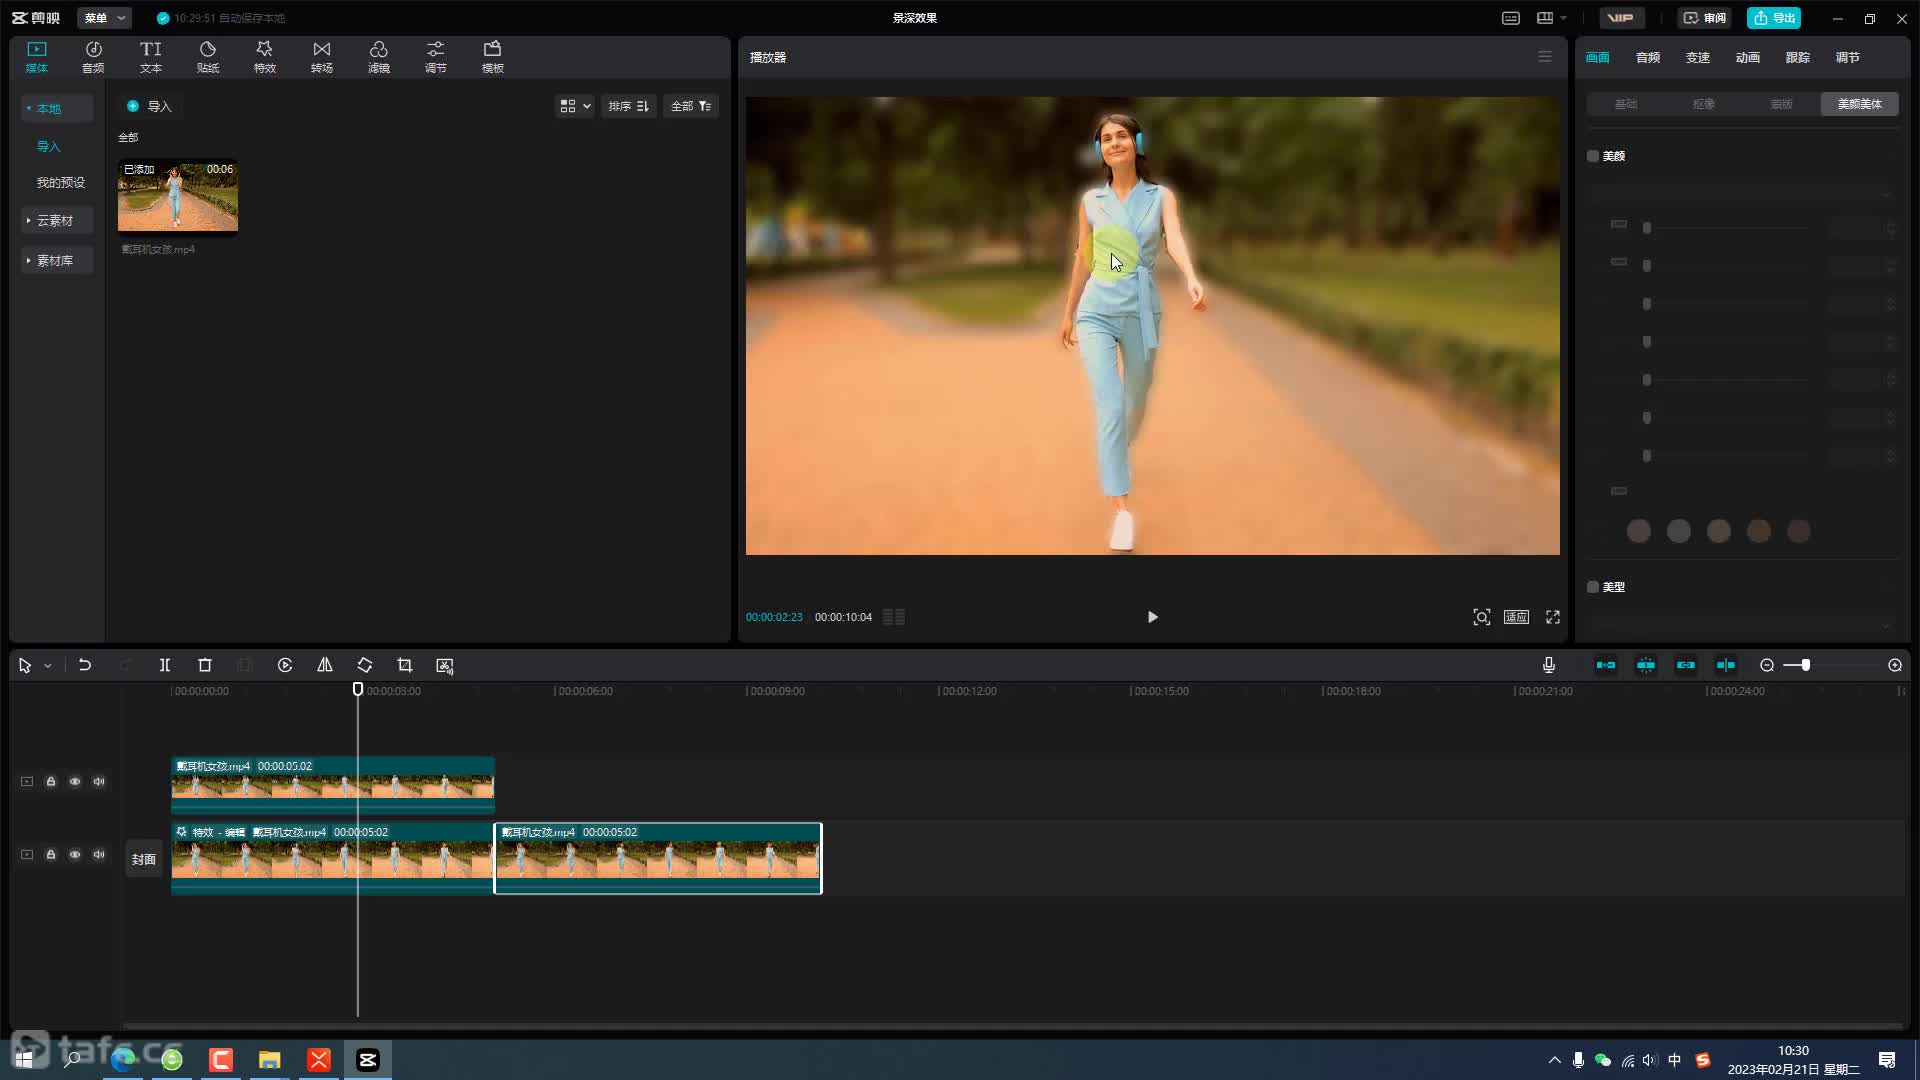Open the 滤镜 filters panel

379,57
